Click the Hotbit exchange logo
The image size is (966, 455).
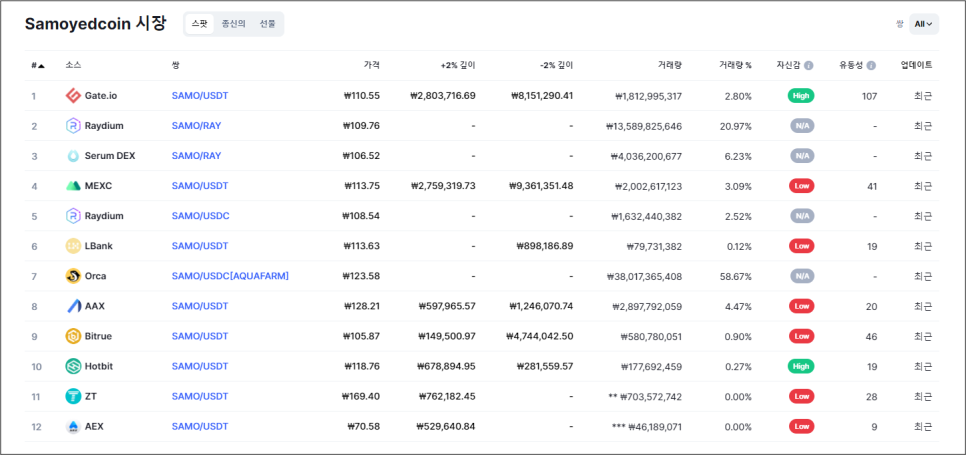[x=73, y=366]
